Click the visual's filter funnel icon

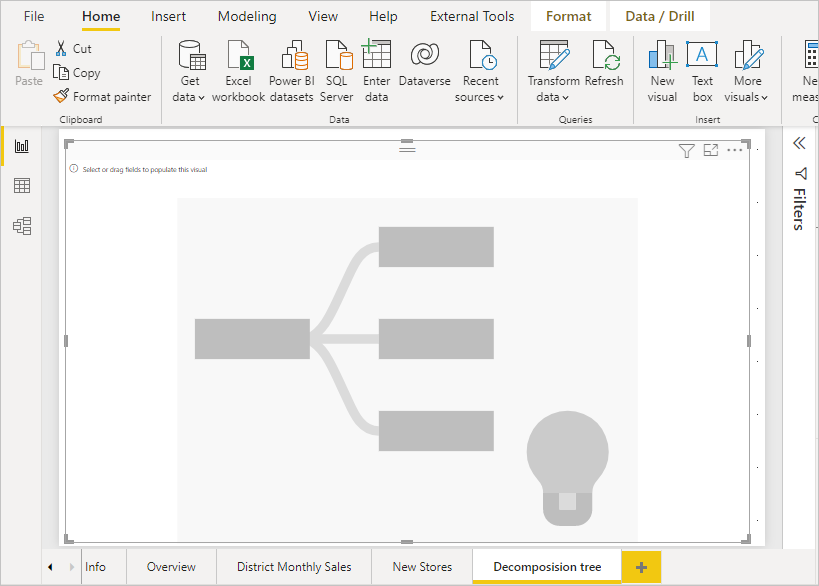[686, 150]
